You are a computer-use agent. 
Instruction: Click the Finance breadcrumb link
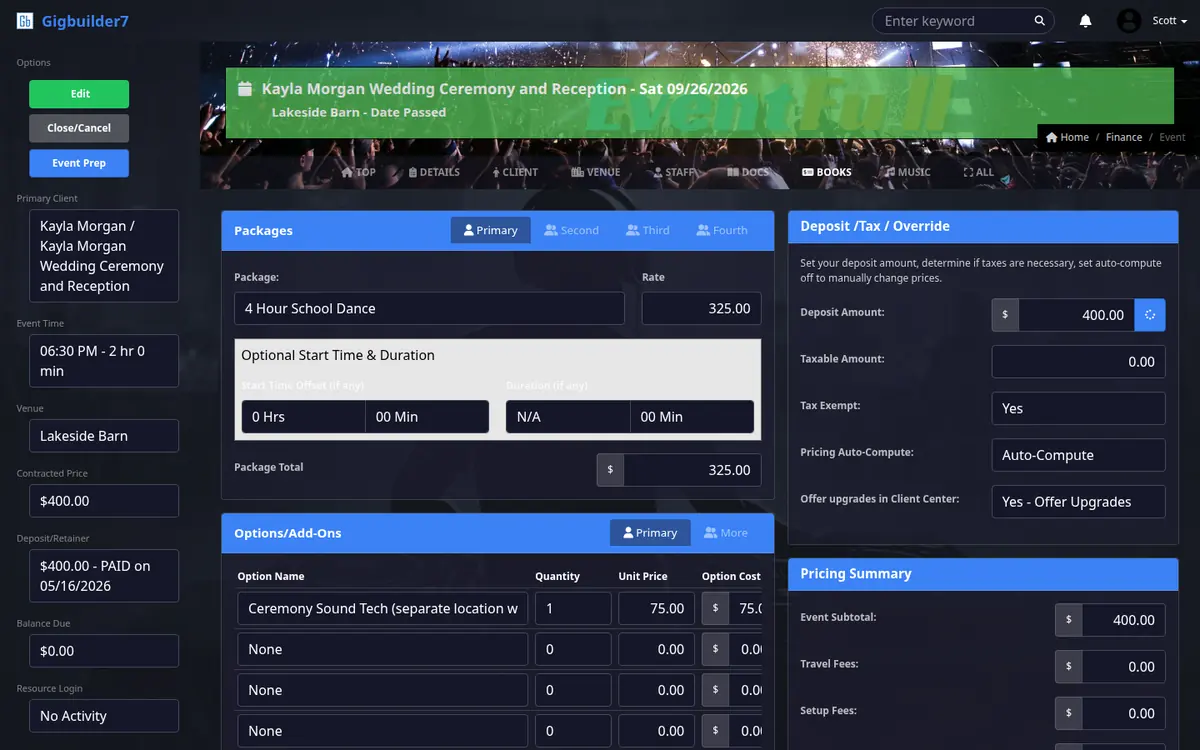pos(1124,137)
